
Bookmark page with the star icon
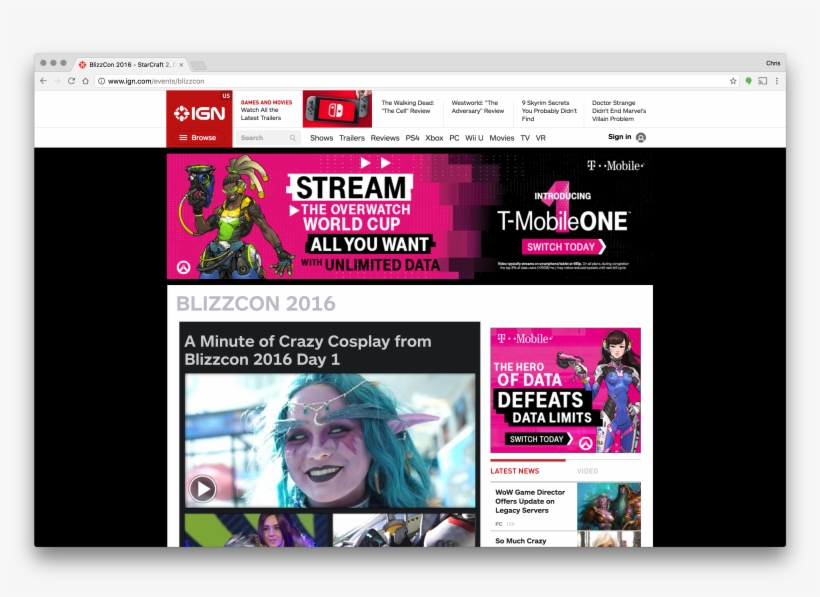point(733,81)
